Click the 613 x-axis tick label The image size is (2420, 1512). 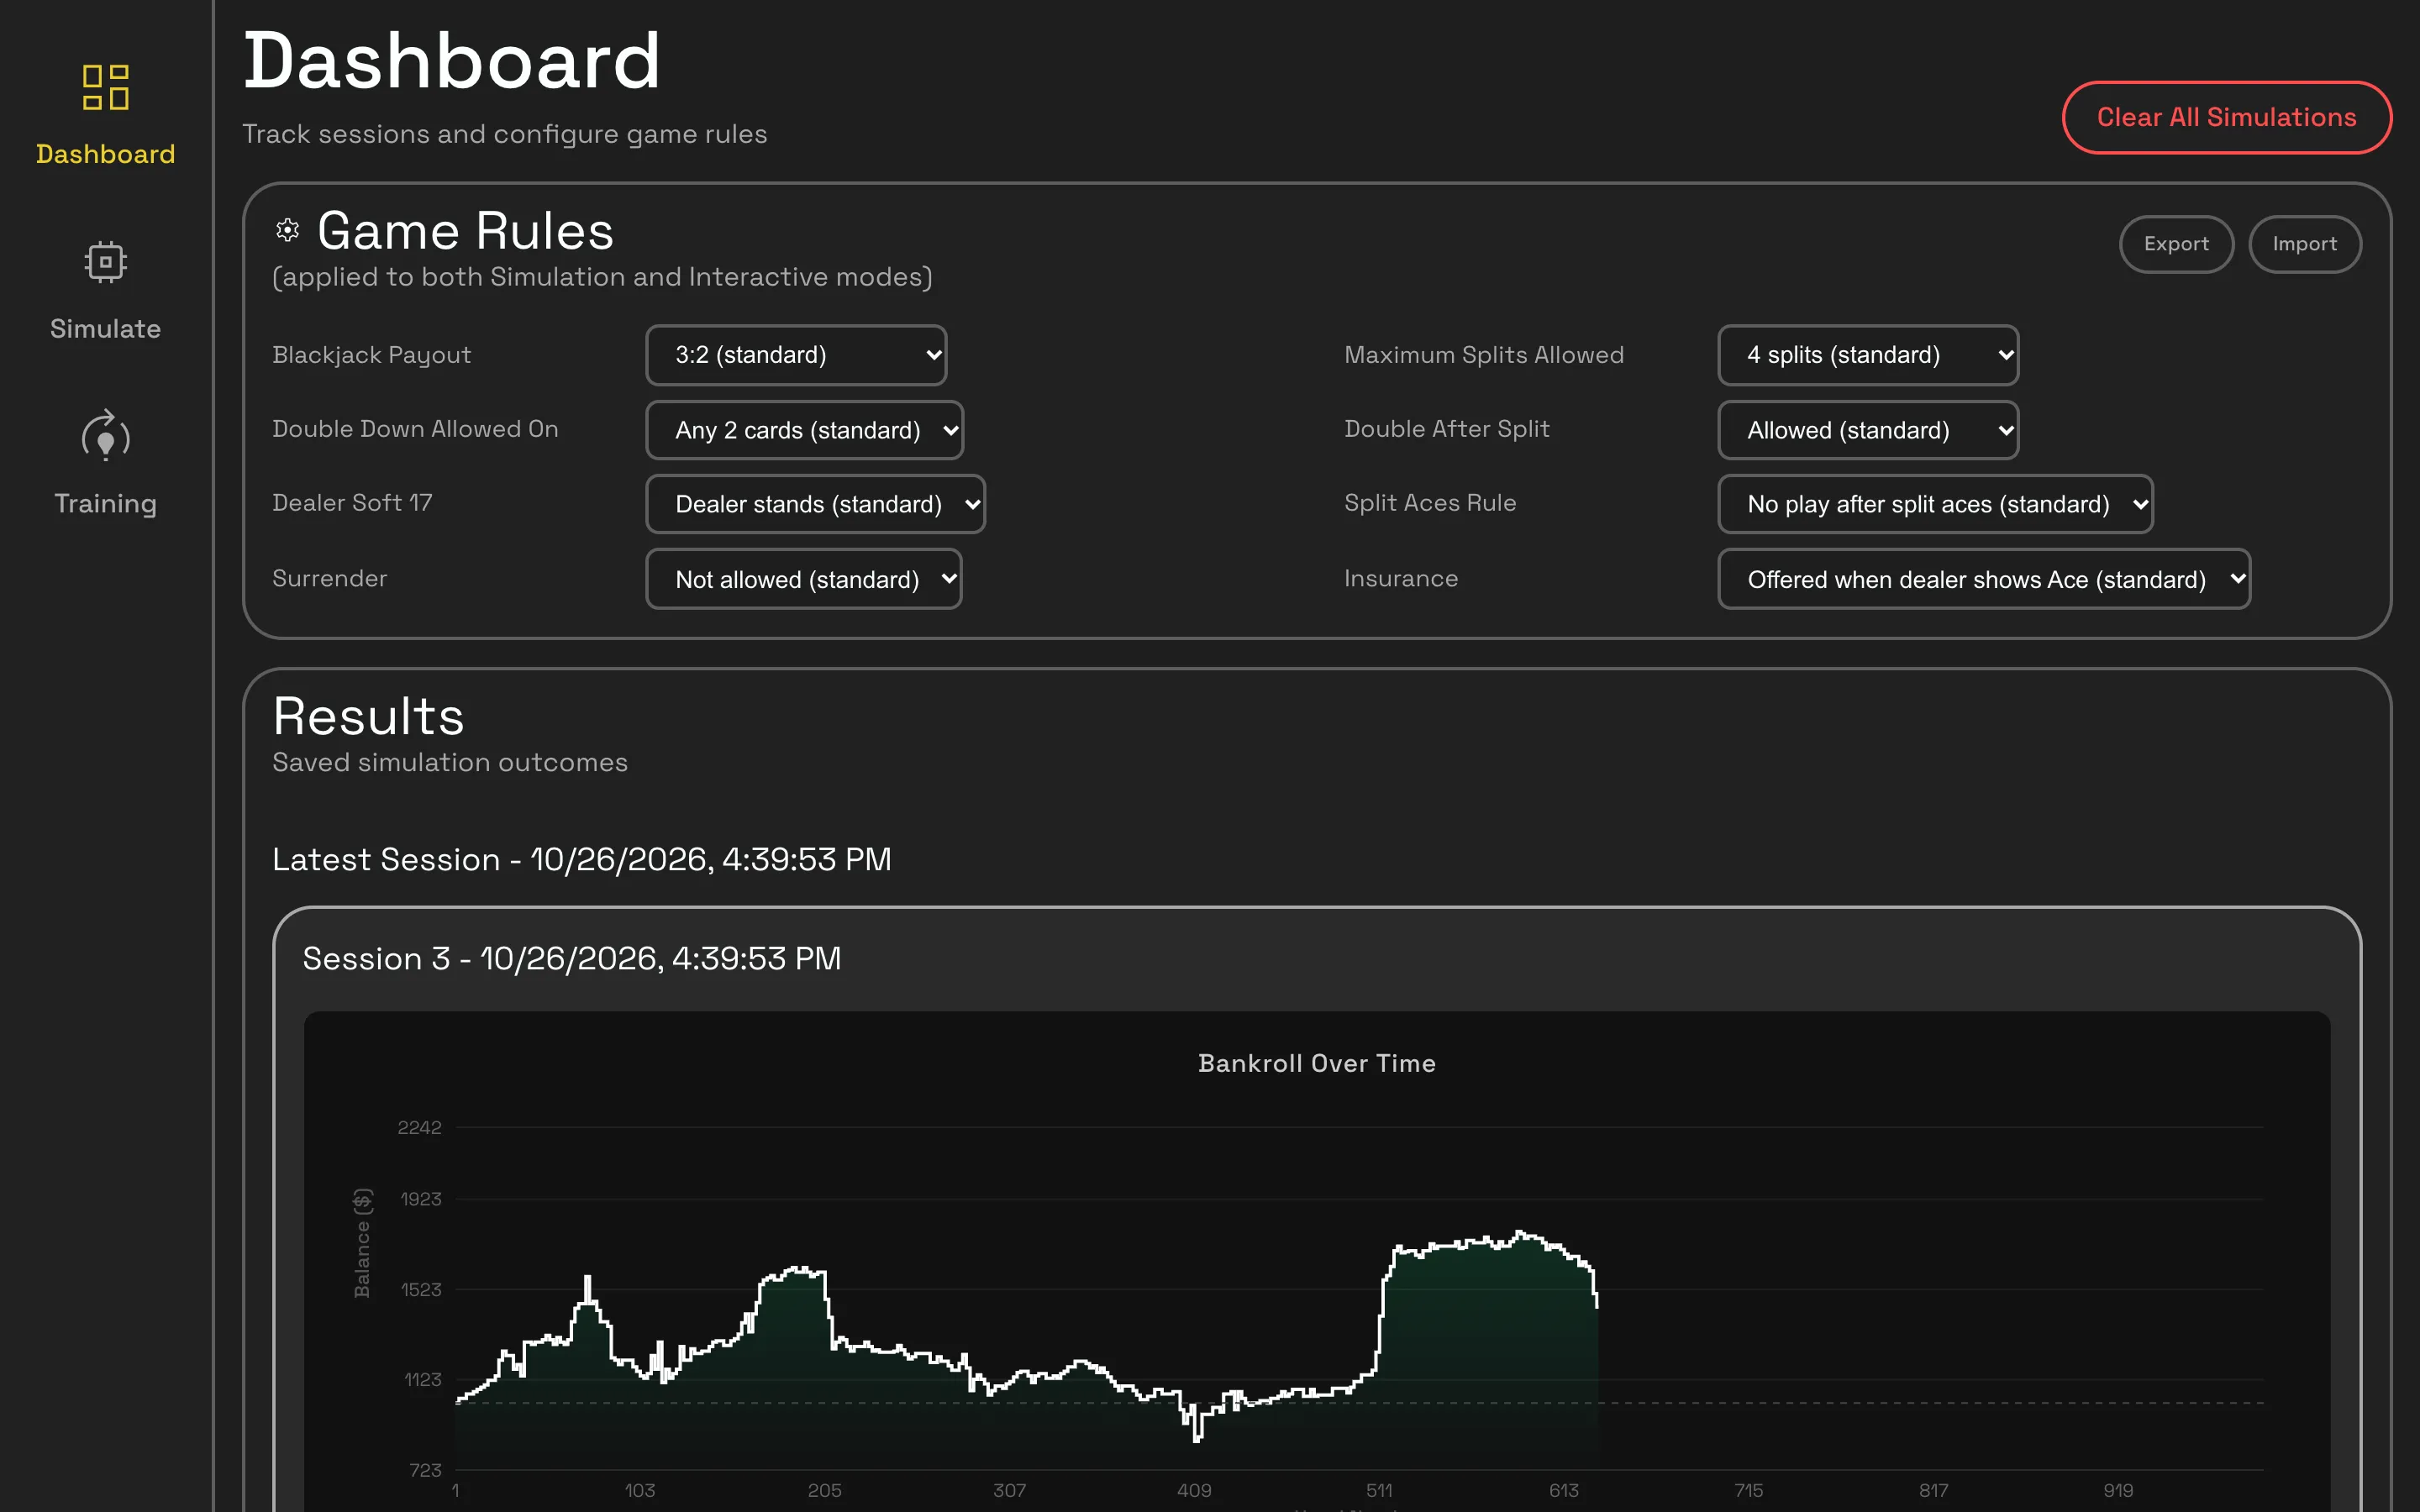point(1564,1490)
